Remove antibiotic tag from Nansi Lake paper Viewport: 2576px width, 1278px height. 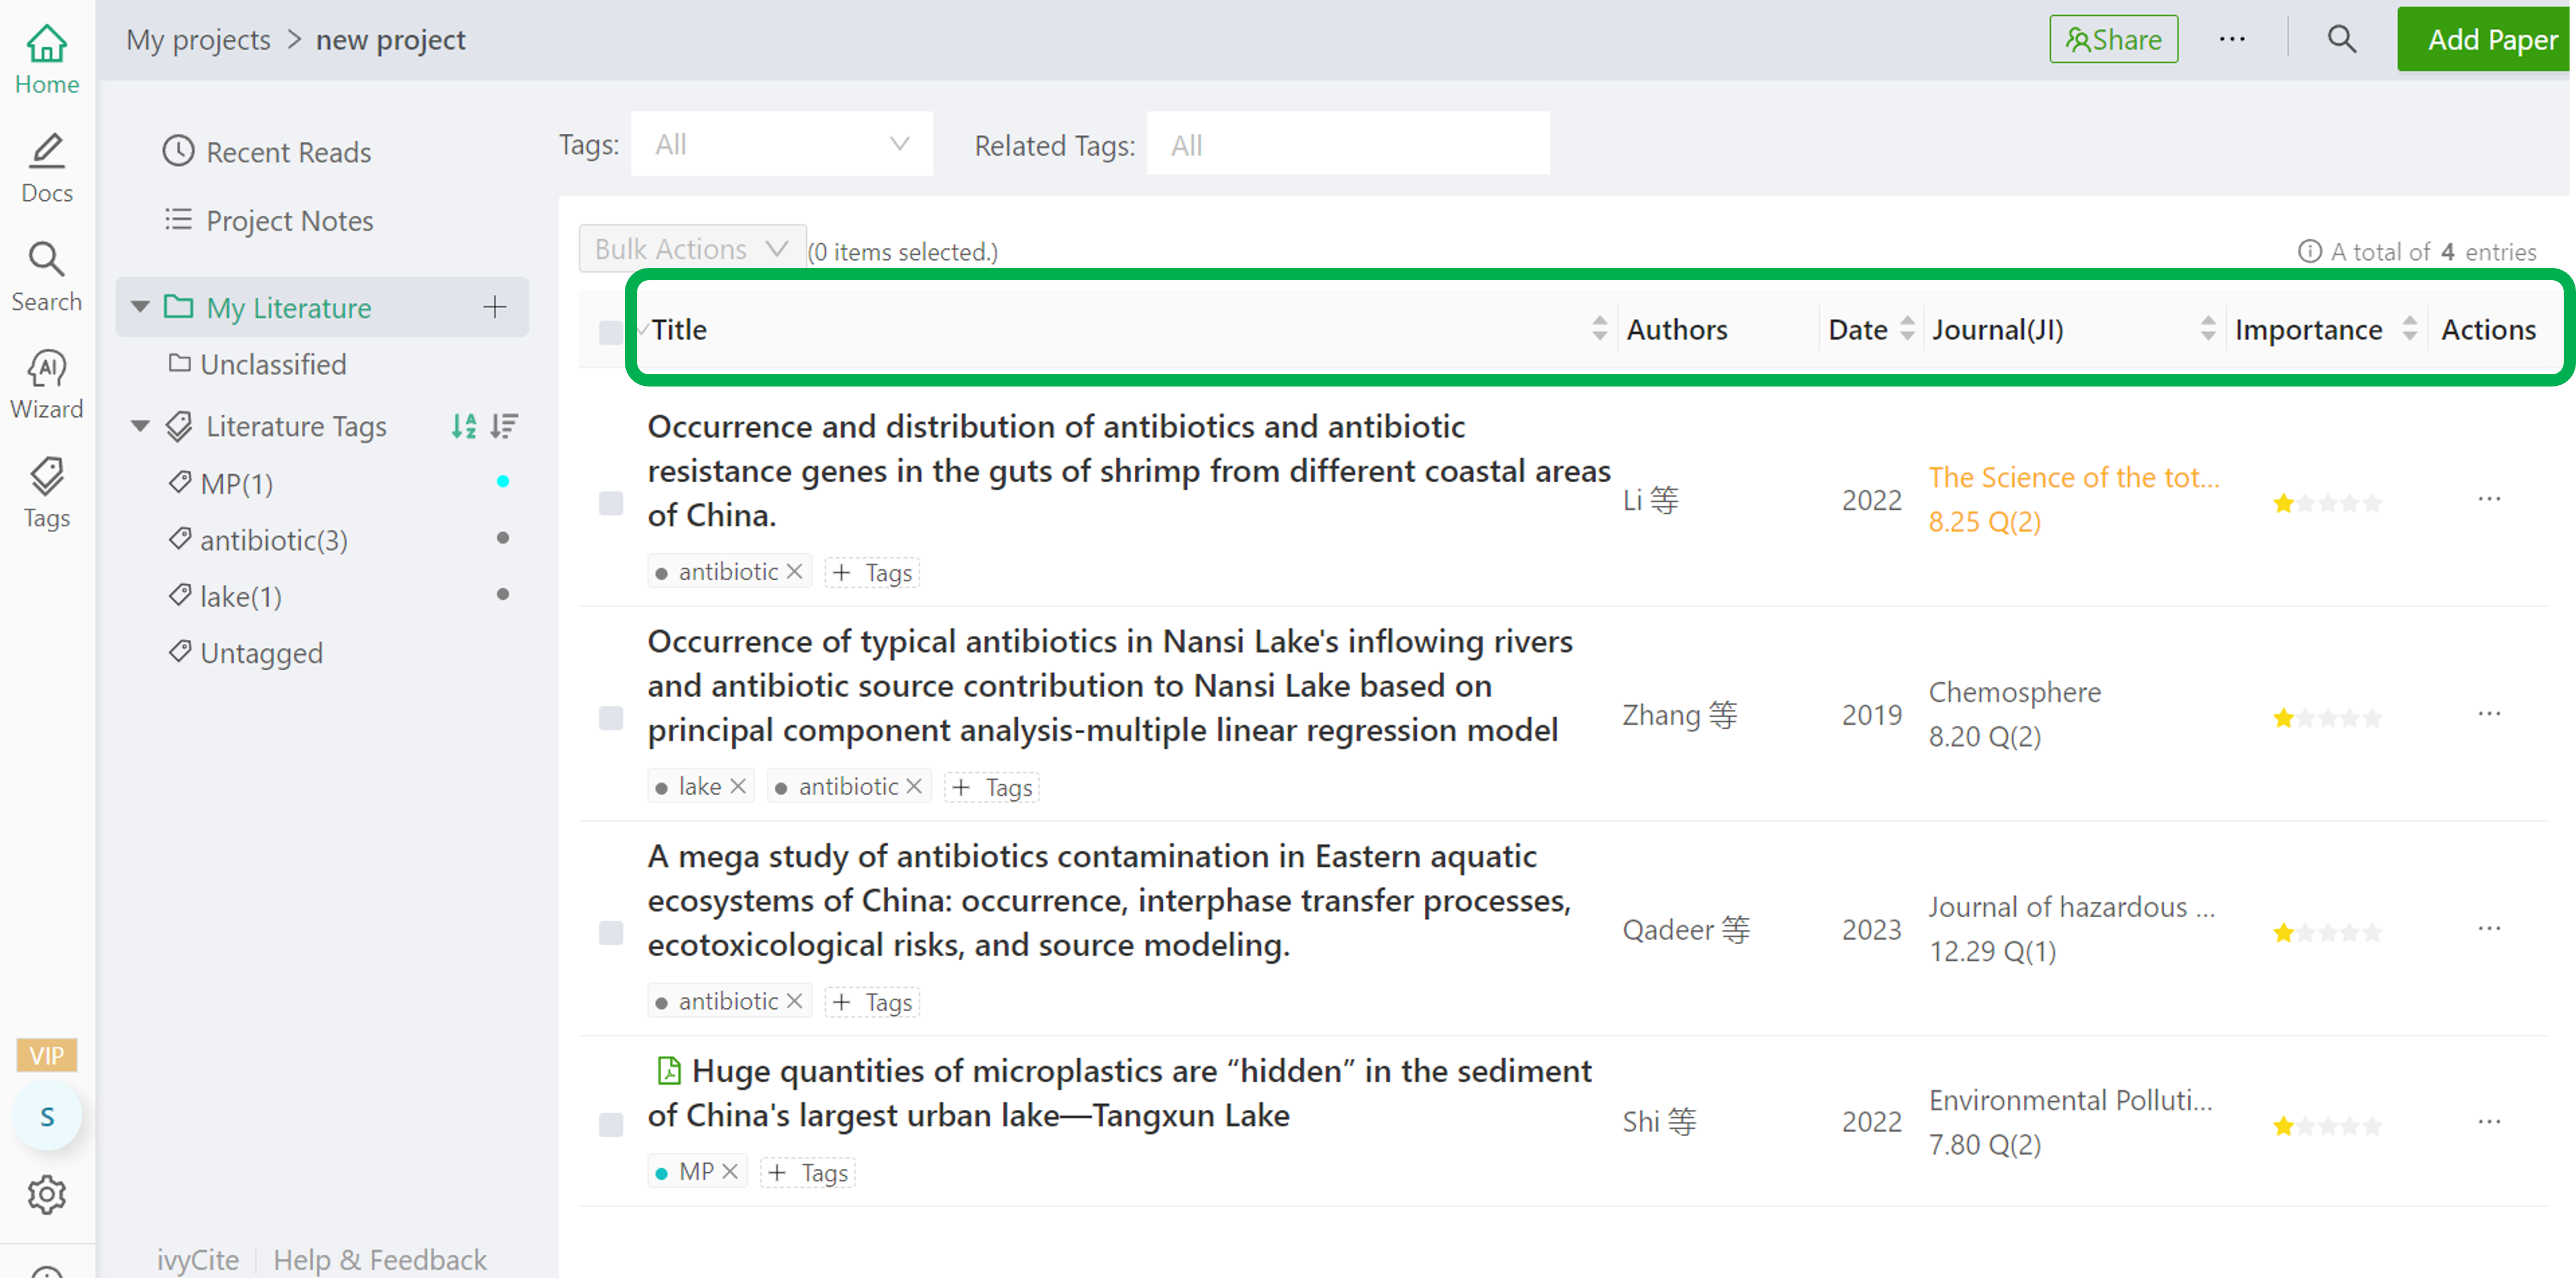(x=913, y=786)
